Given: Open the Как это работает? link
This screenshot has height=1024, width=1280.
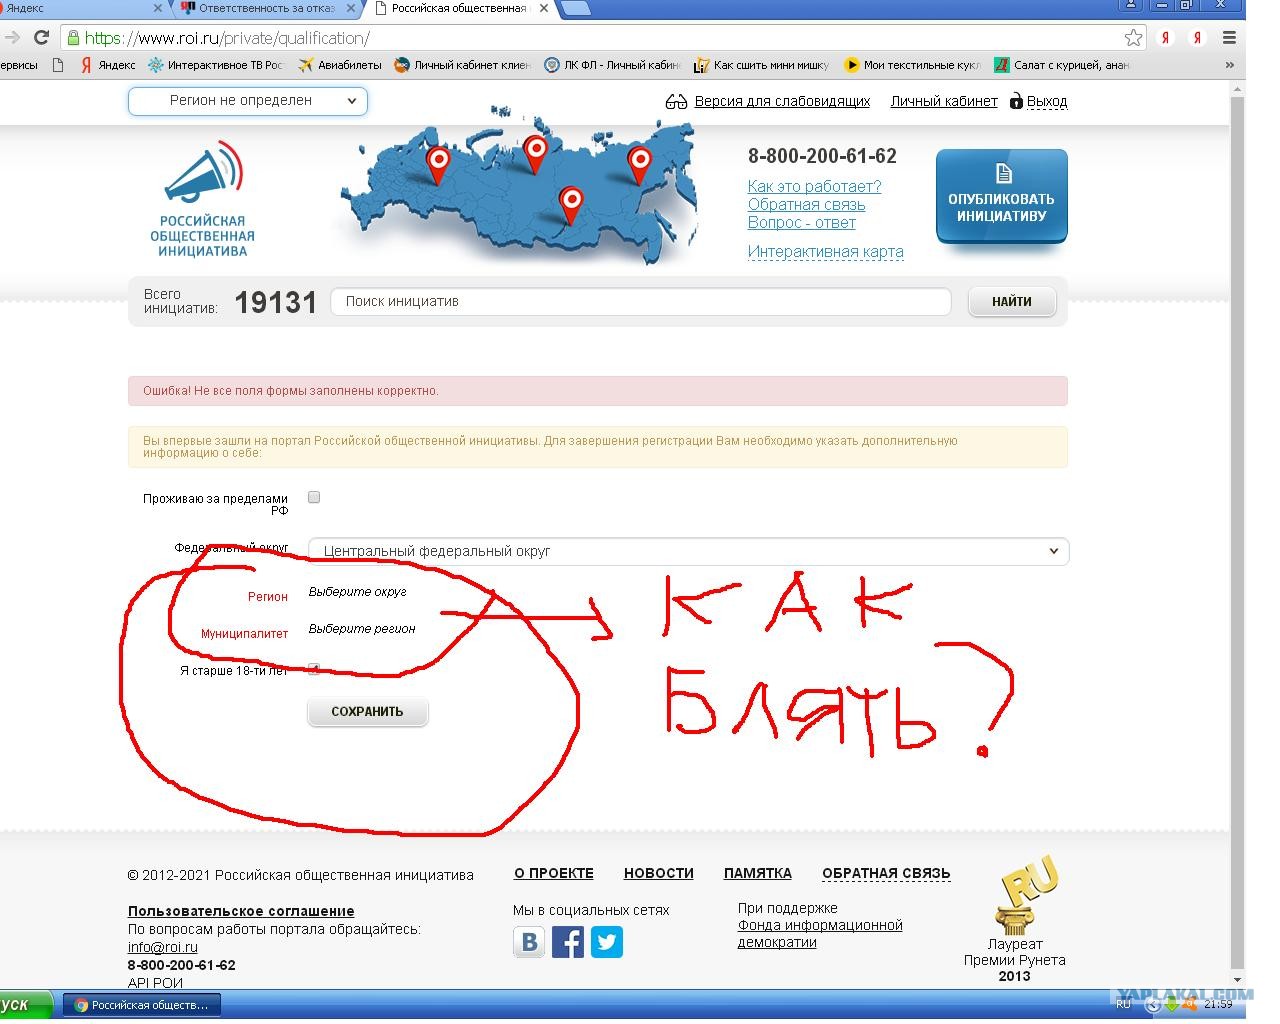Looking at the screenshot, I should [815, 186].
